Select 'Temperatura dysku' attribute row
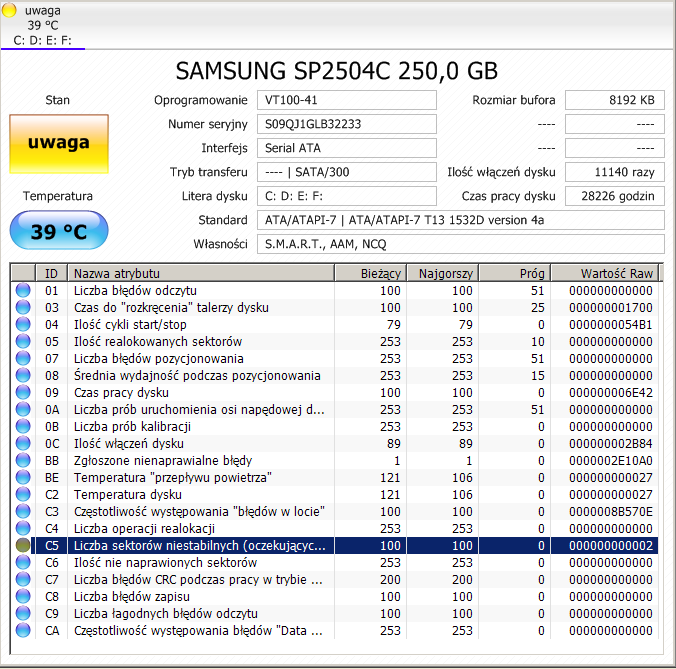Screen dimensions: 676x669 [335, 494]
